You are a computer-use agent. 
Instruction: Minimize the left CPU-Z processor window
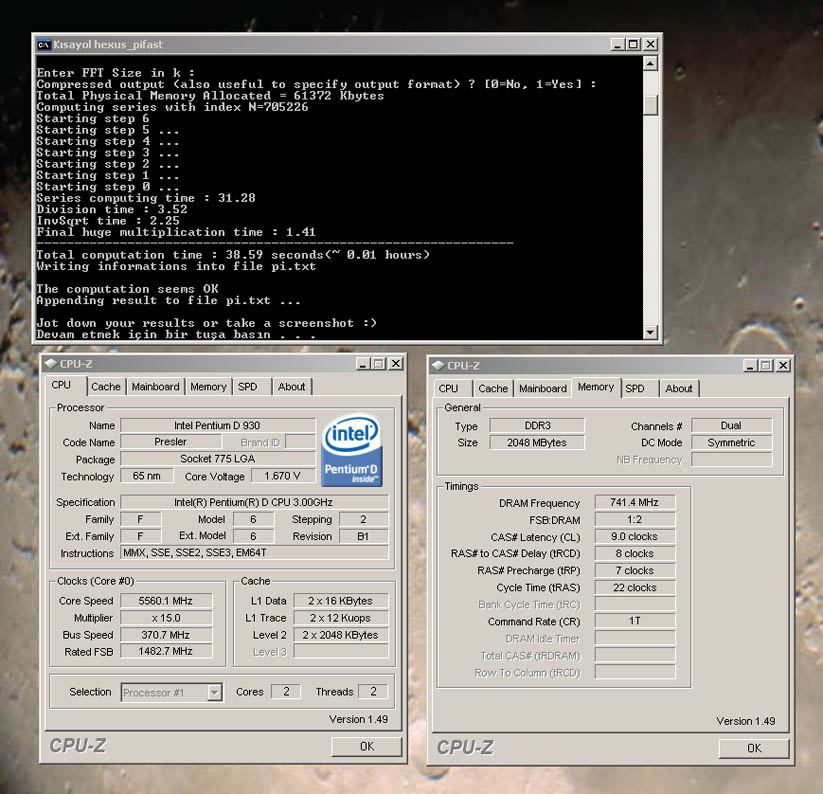click(363, 364)
